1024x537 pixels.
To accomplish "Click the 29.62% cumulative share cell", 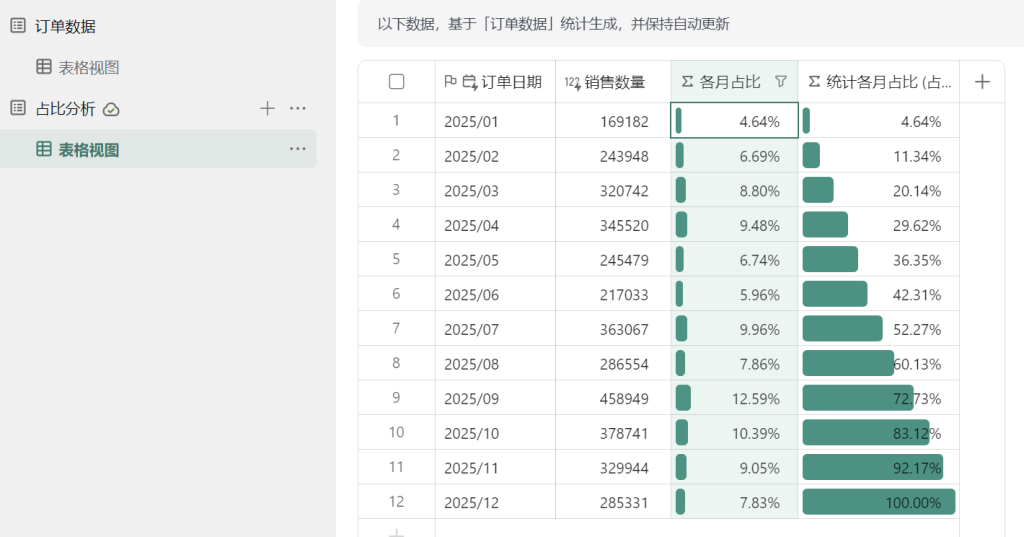I will (x=878, y=225).
